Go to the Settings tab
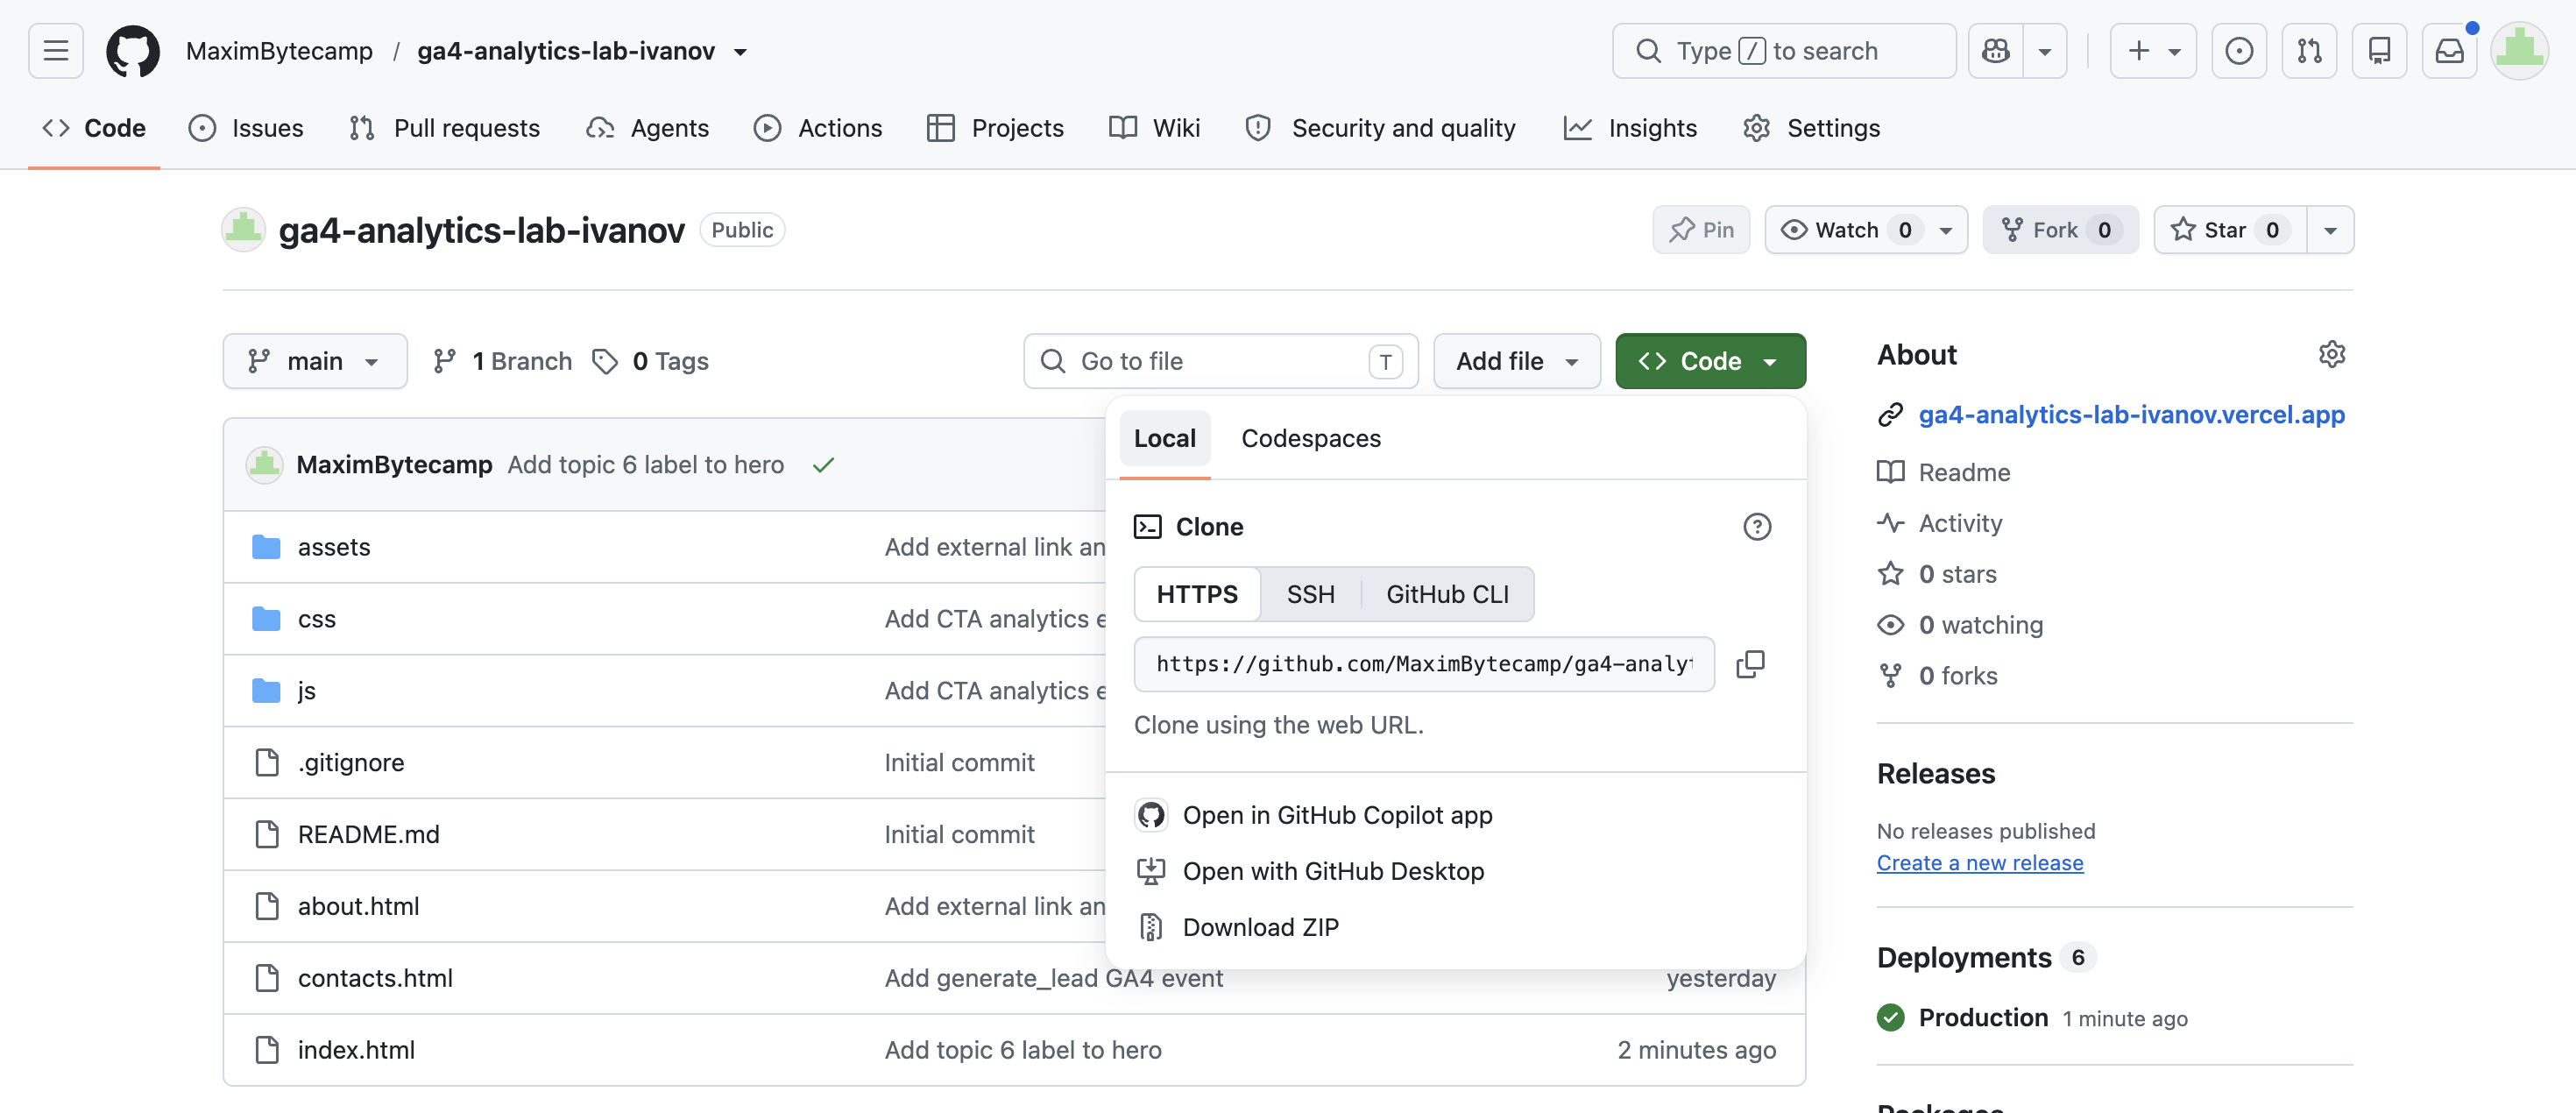 click(x=1811, y=128)
